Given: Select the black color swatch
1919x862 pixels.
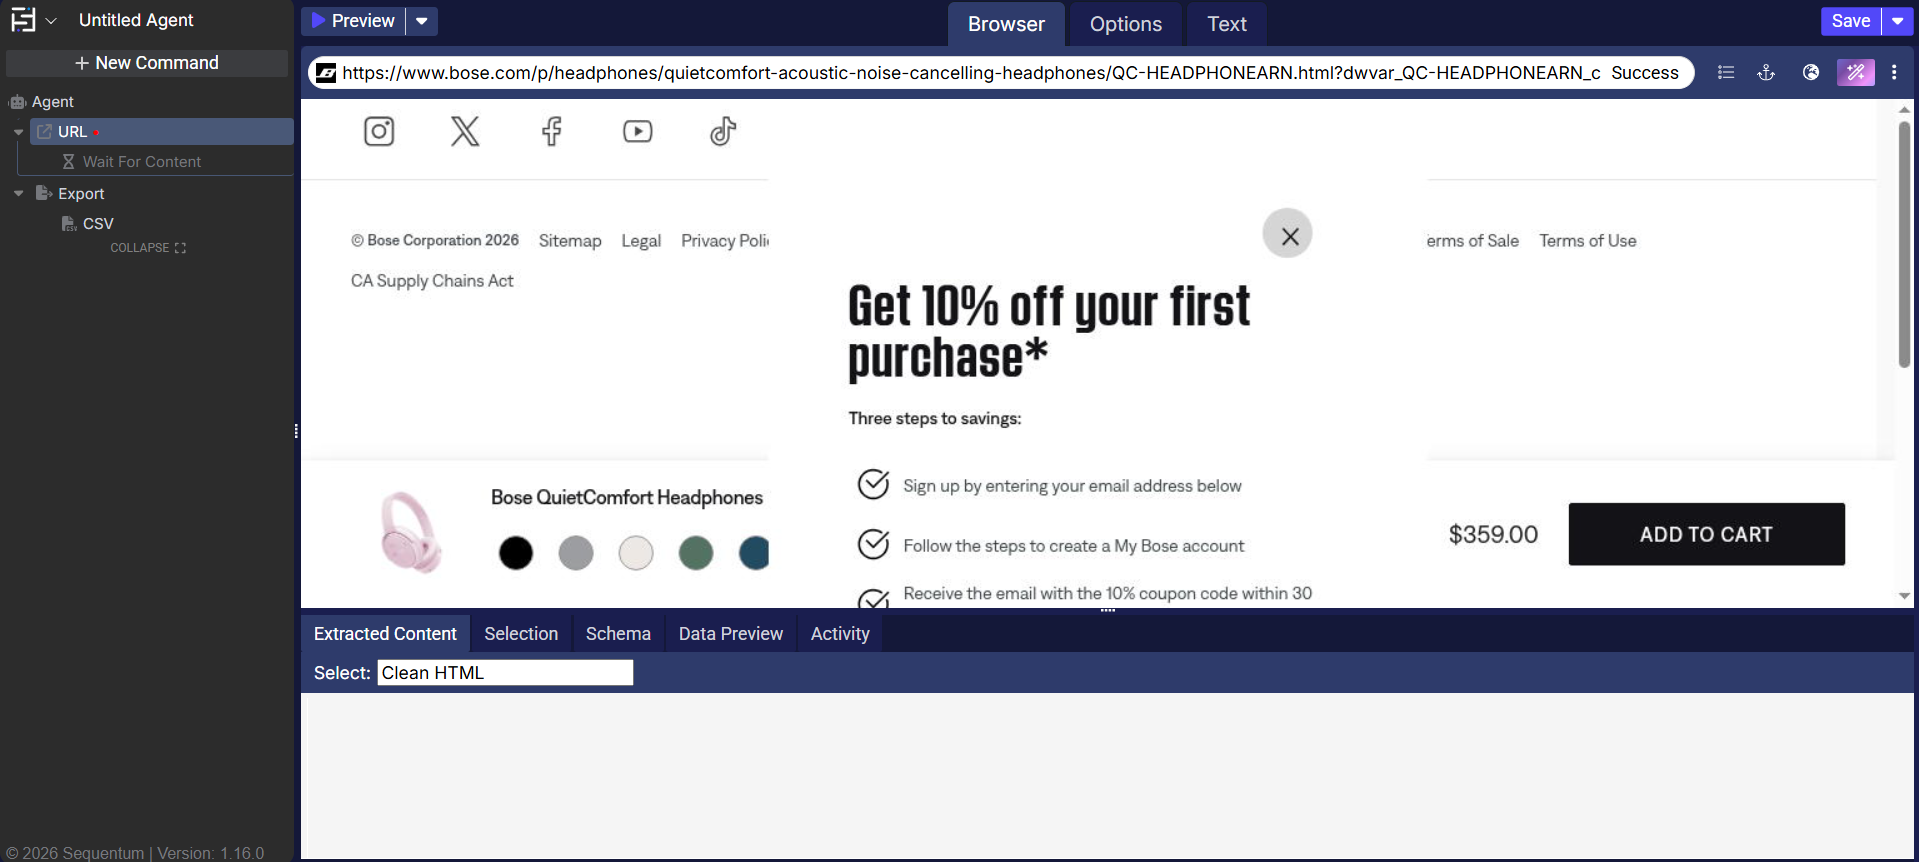Looking at the screenshot, I should (516, 552).
